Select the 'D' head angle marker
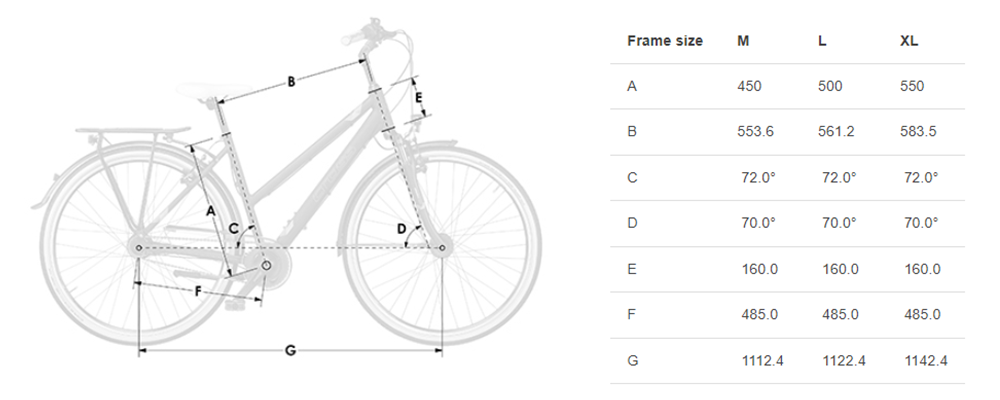The width and height of the screenshot is (1000, 400). (x=402, y=228)
